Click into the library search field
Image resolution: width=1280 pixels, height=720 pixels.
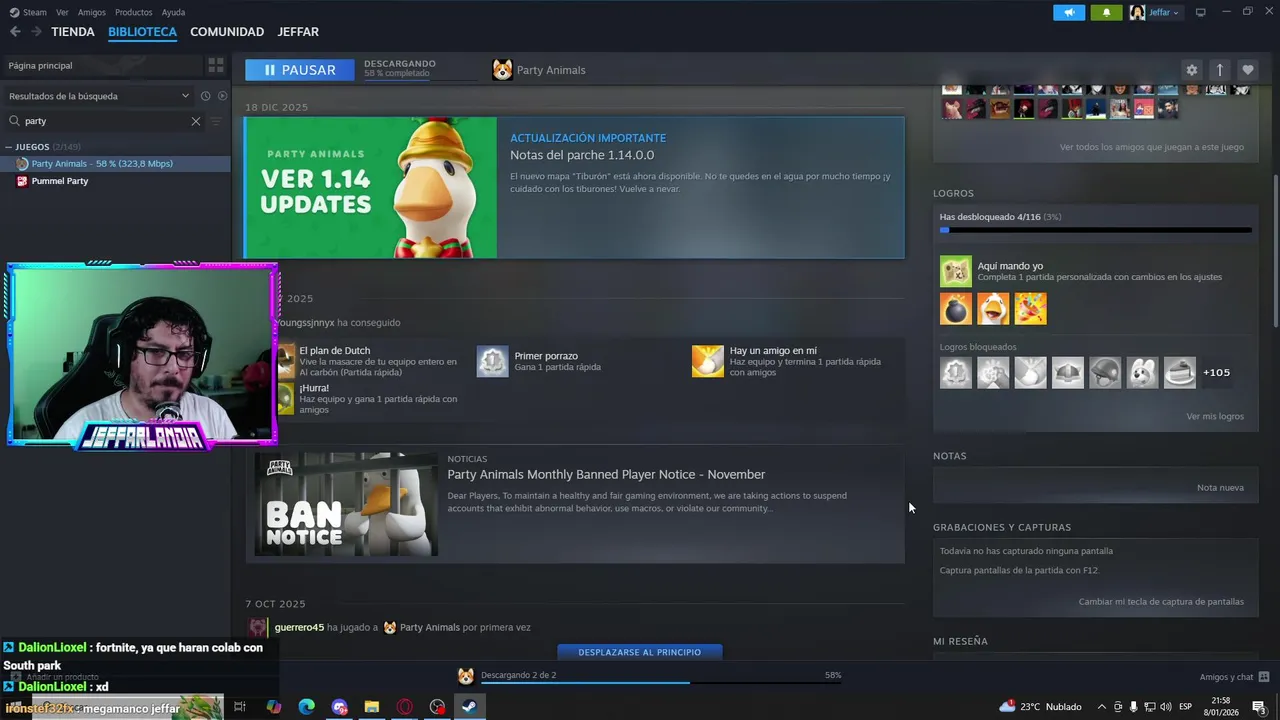pos(105,121)
